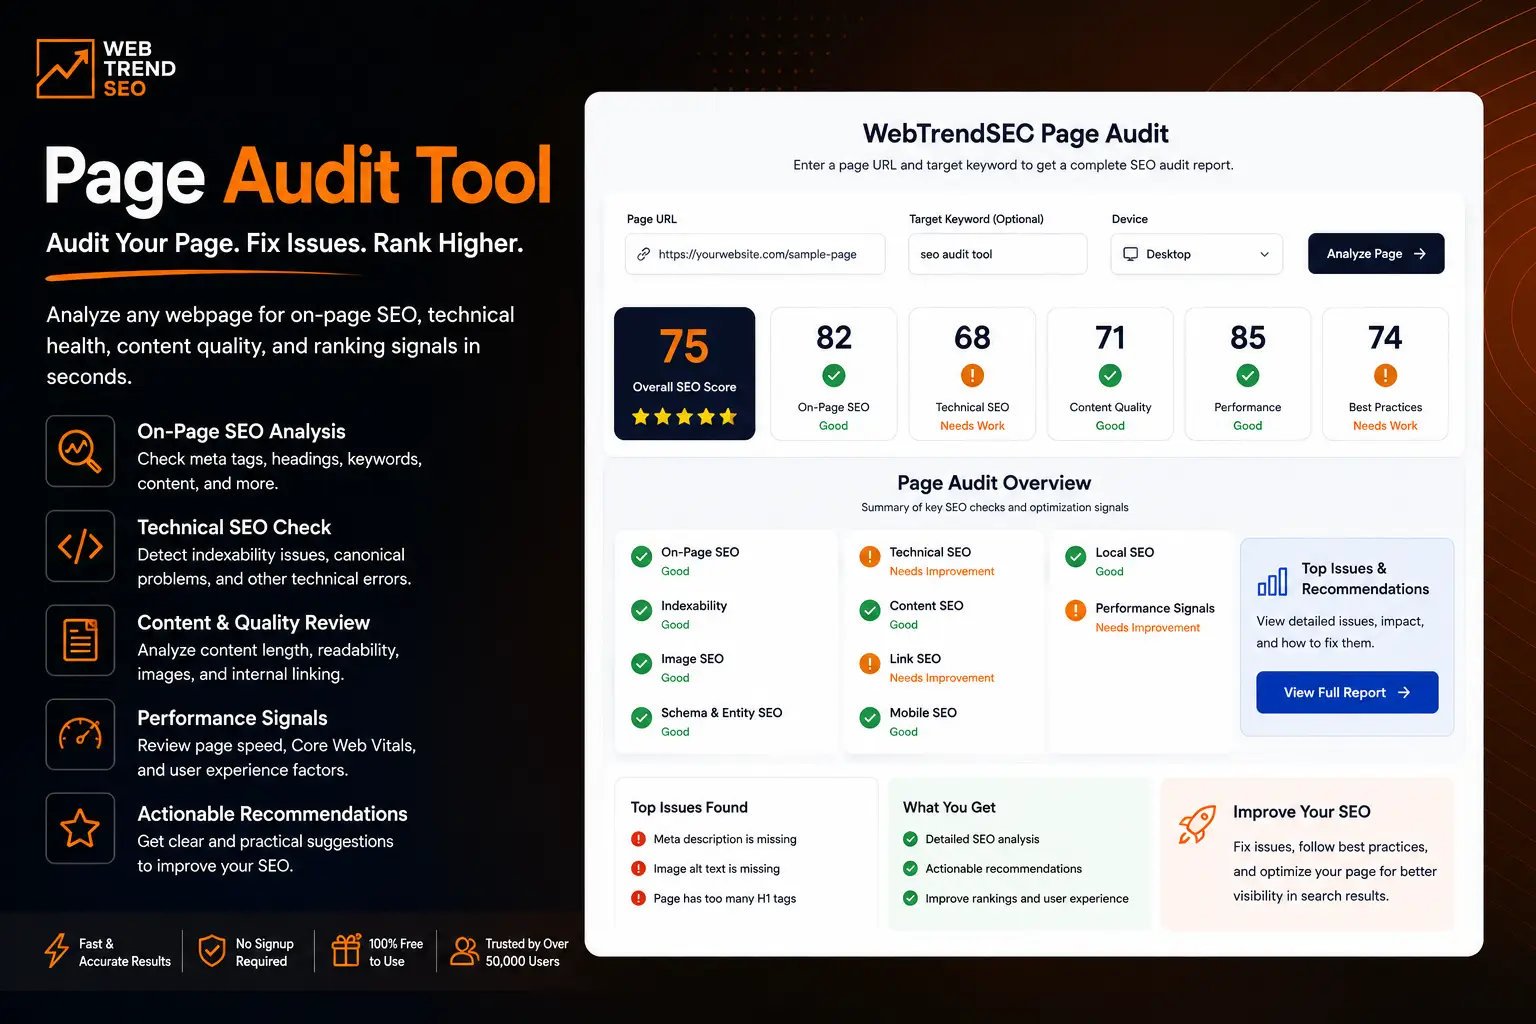Screen dimensions: 1536x1024
Task: Click the green check under score 71
Action: coord(1110,375)
